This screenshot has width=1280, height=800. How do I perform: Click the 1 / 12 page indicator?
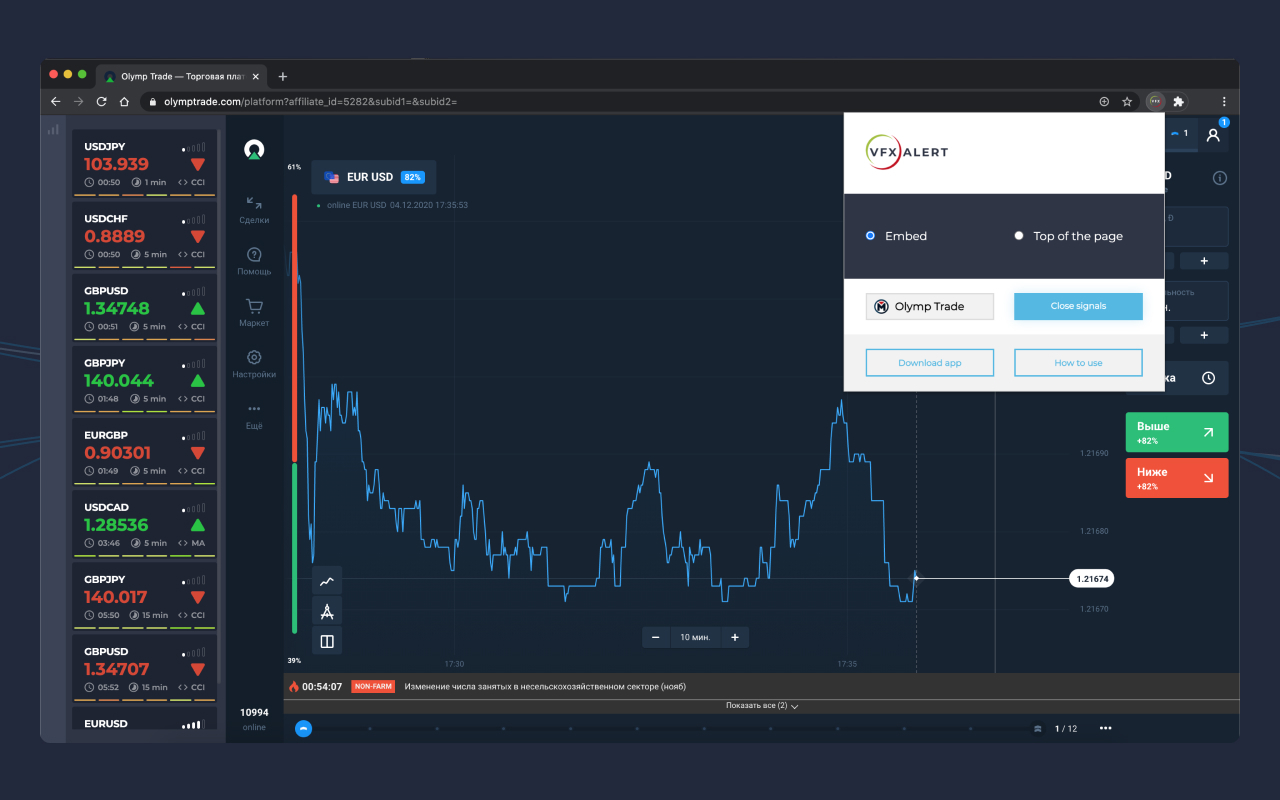tap(1066, 728)
